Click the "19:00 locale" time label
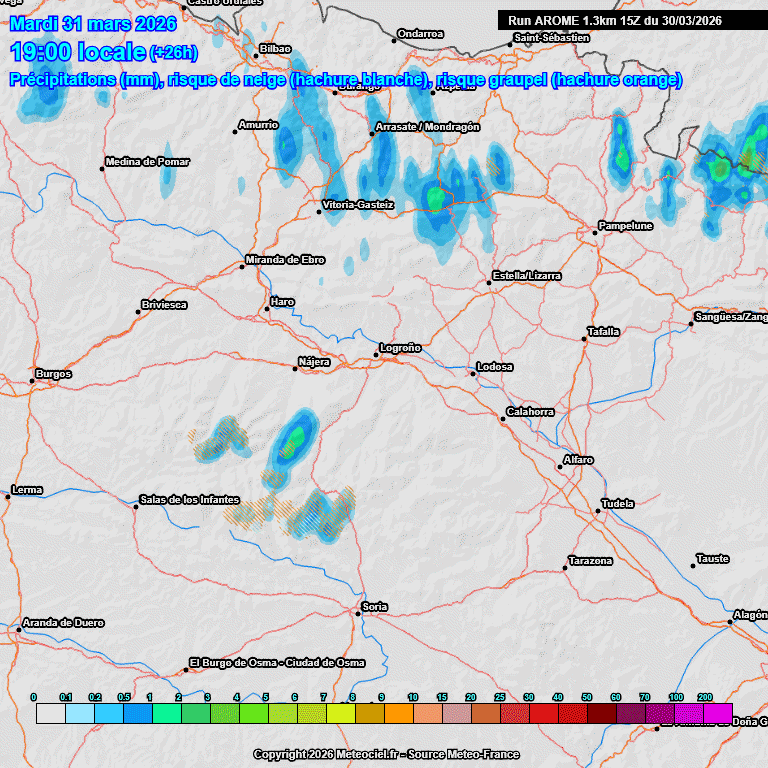The width and height of the screenshot is (768, 768). 78,52
